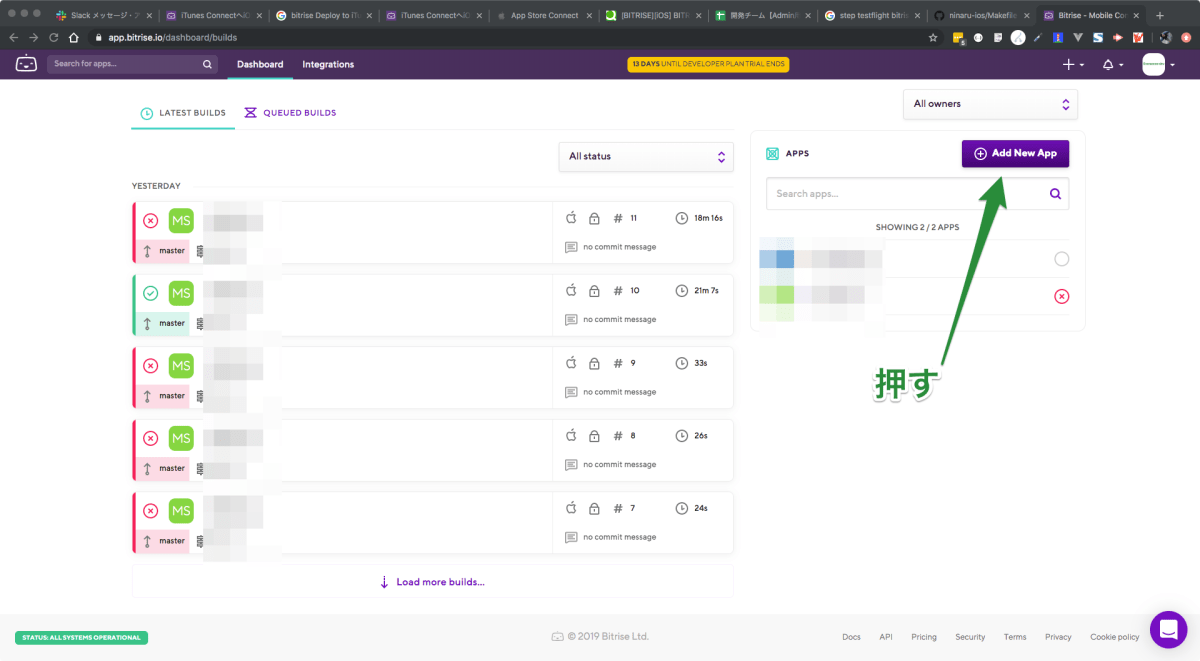Viewport: 1200px width, 661px height.
Task: Click failed status icon of build 7
Action: point(150,511)
